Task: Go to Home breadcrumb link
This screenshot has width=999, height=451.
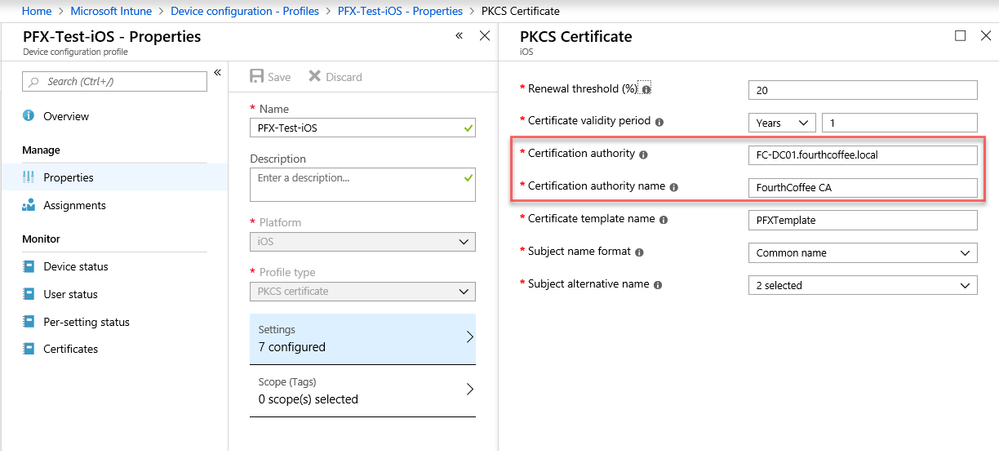Action: point(36,11)
